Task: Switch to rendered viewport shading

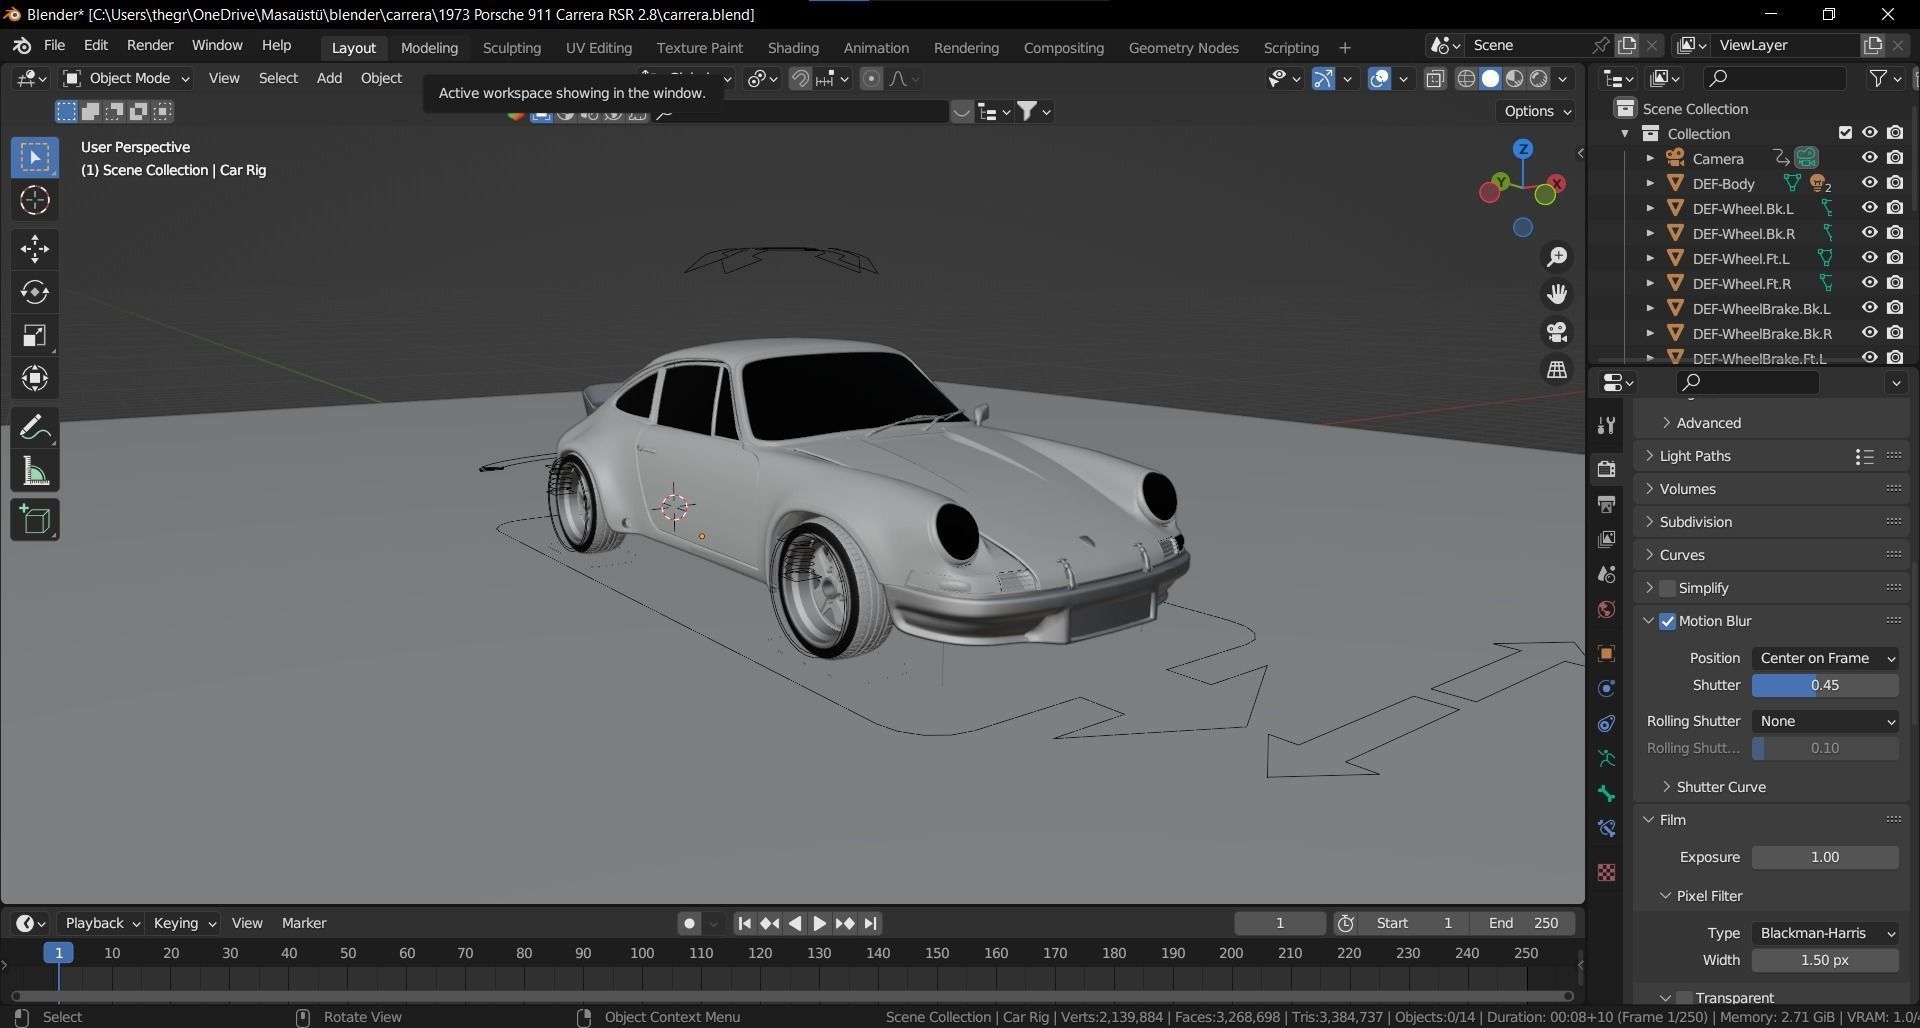Action: click(x=1540, y=79)
